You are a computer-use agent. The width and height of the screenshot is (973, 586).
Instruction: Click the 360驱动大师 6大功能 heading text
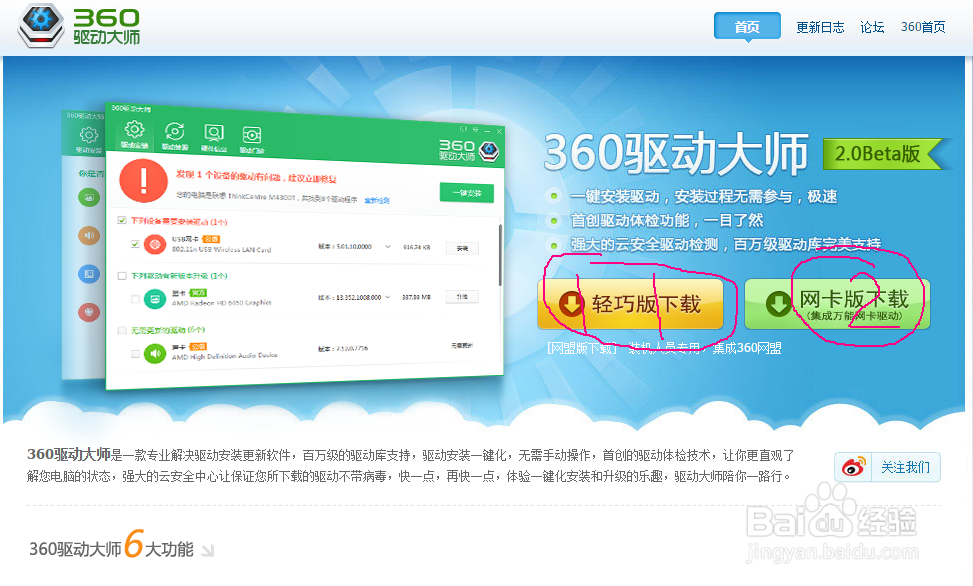coord(112,547)
